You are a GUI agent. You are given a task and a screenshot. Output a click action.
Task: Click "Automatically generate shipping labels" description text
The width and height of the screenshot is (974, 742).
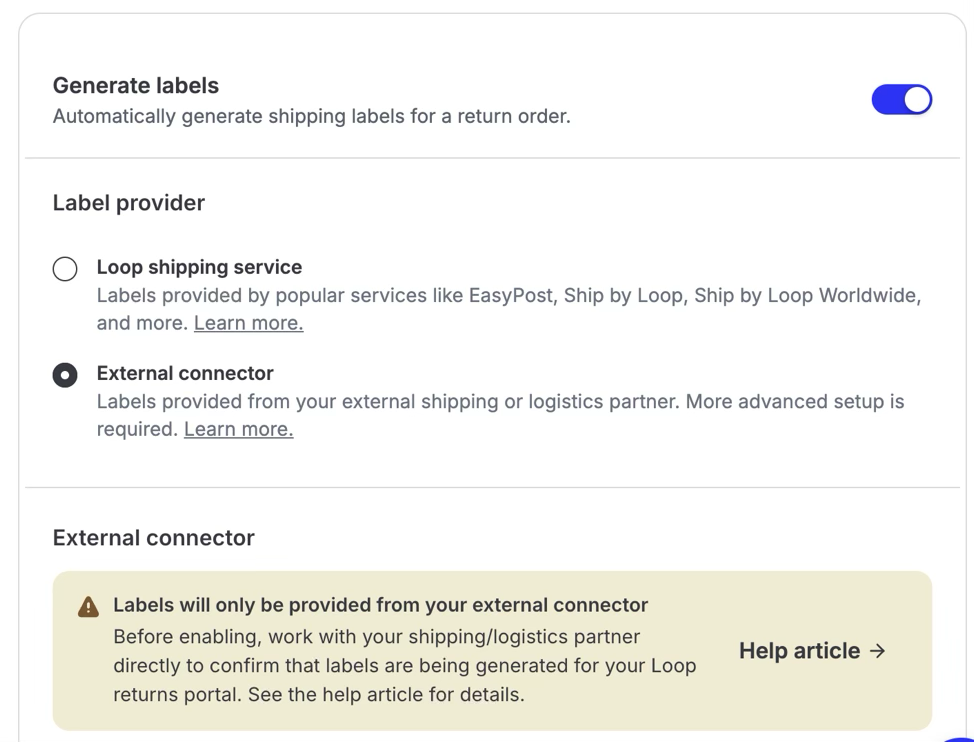[311, 116]
